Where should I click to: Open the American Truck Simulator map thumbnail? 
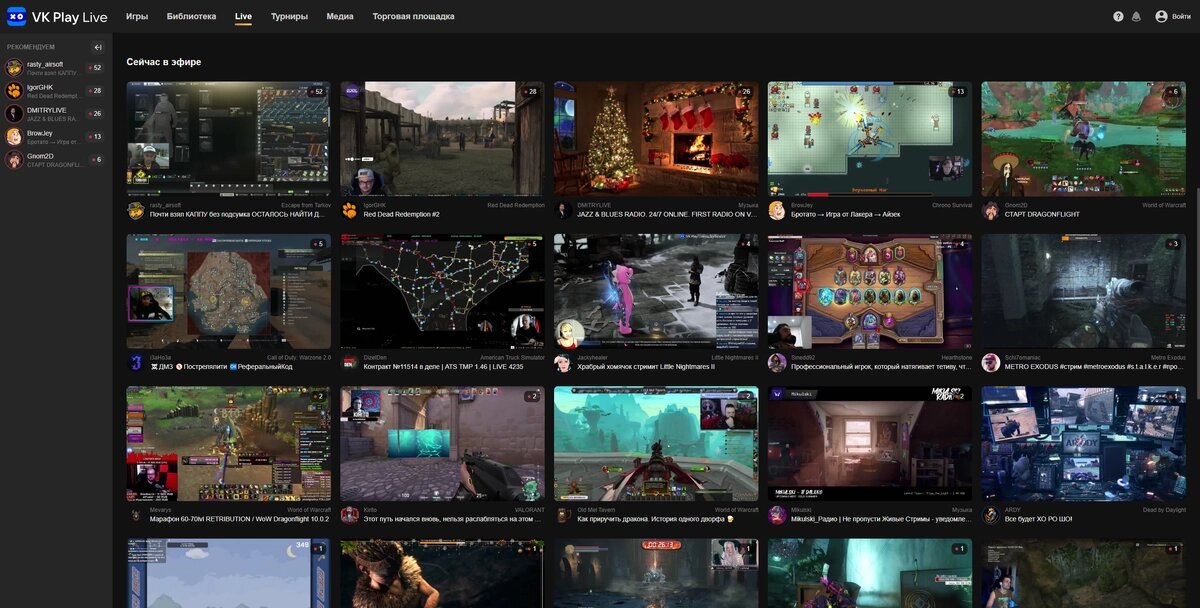(442, 291)
